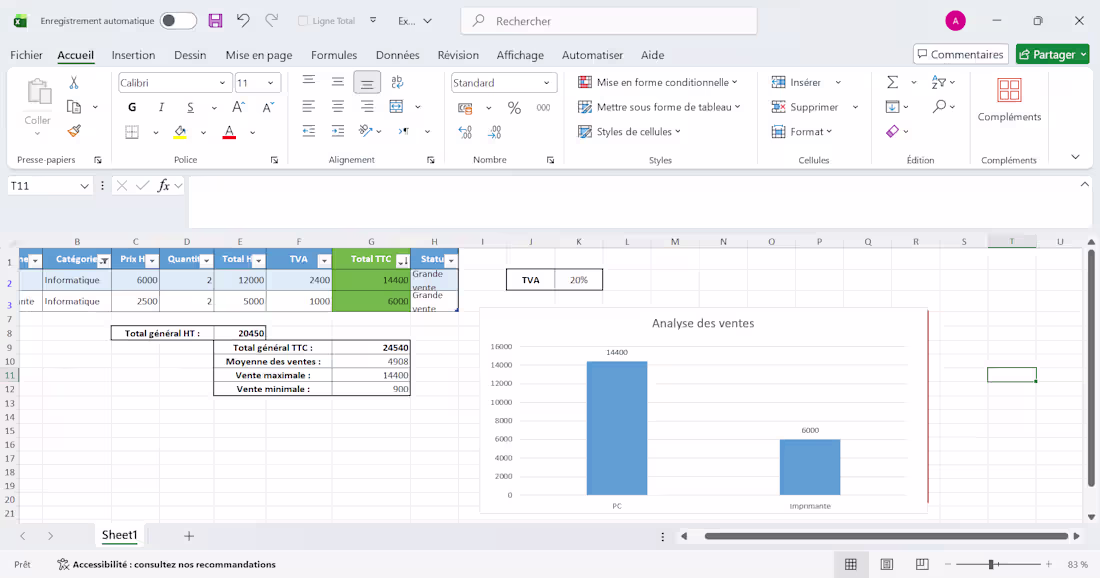Click the Save icon in title bar
1100x578 pixels.
(x=215, y=21)
